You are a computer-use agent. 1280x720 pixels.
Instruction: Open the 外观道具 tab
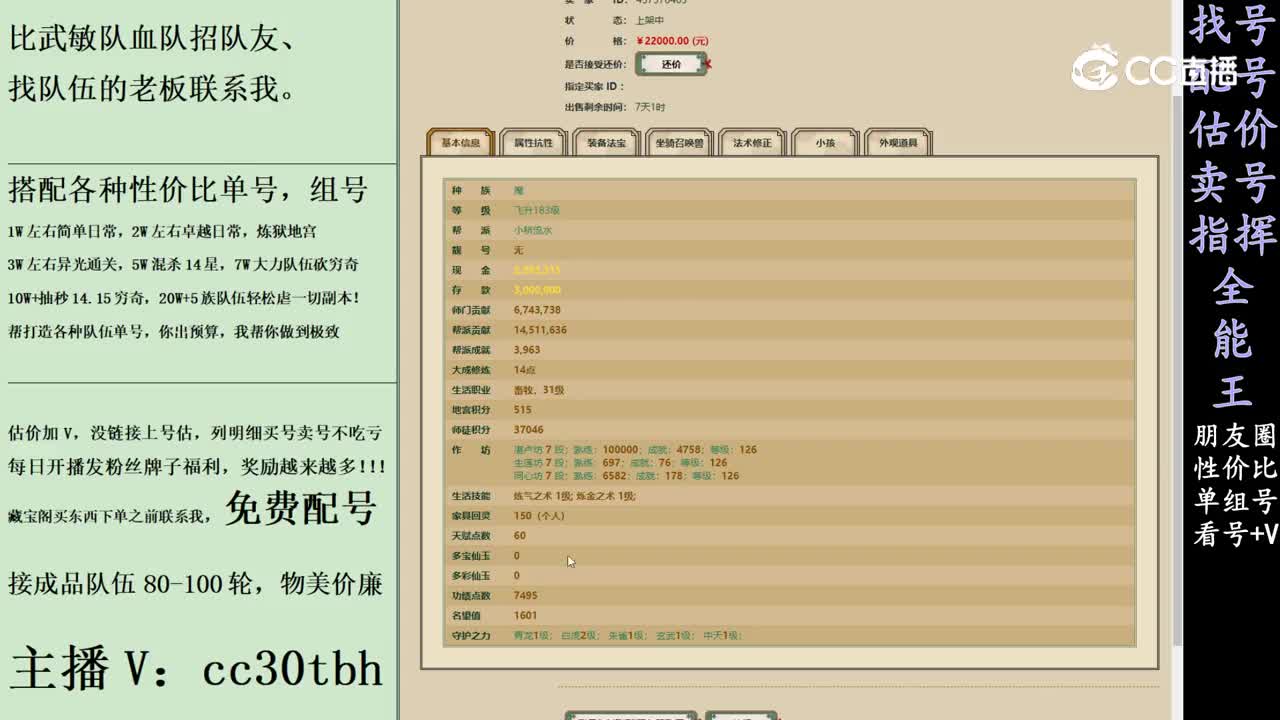click(x=898, y=143)
